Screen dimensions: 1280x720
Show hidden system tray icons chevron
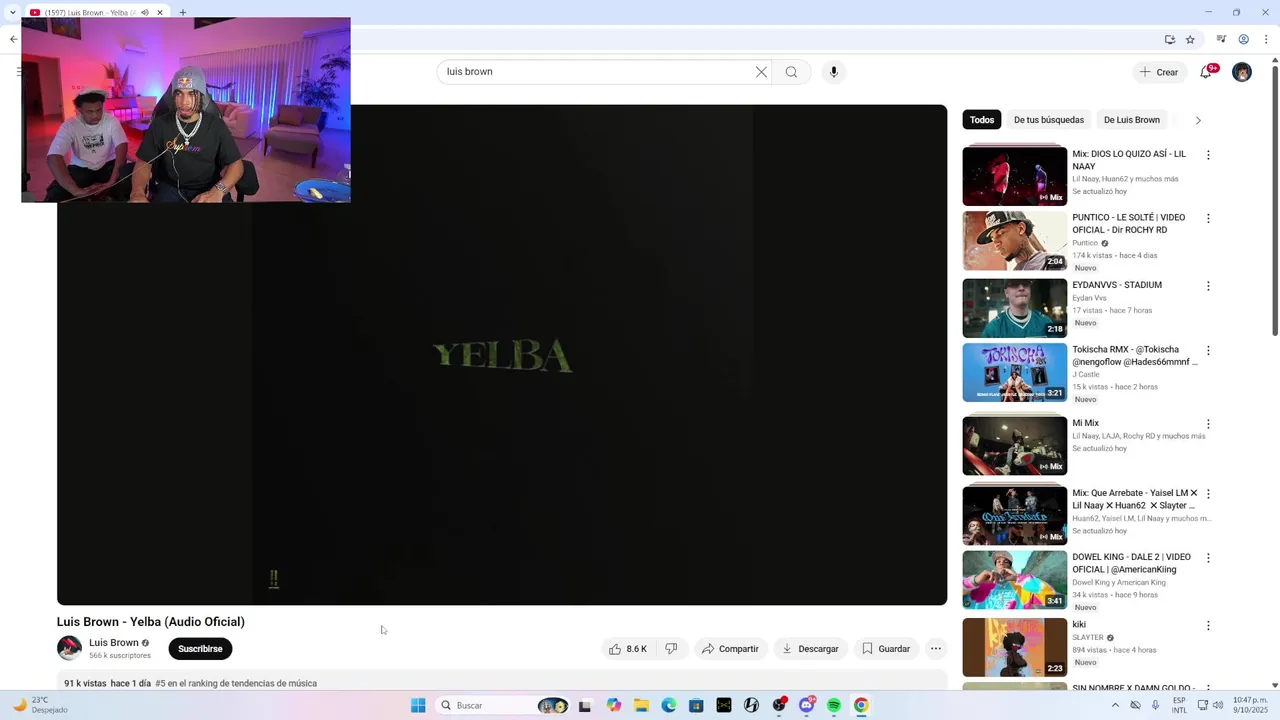tap(1115, 705)
